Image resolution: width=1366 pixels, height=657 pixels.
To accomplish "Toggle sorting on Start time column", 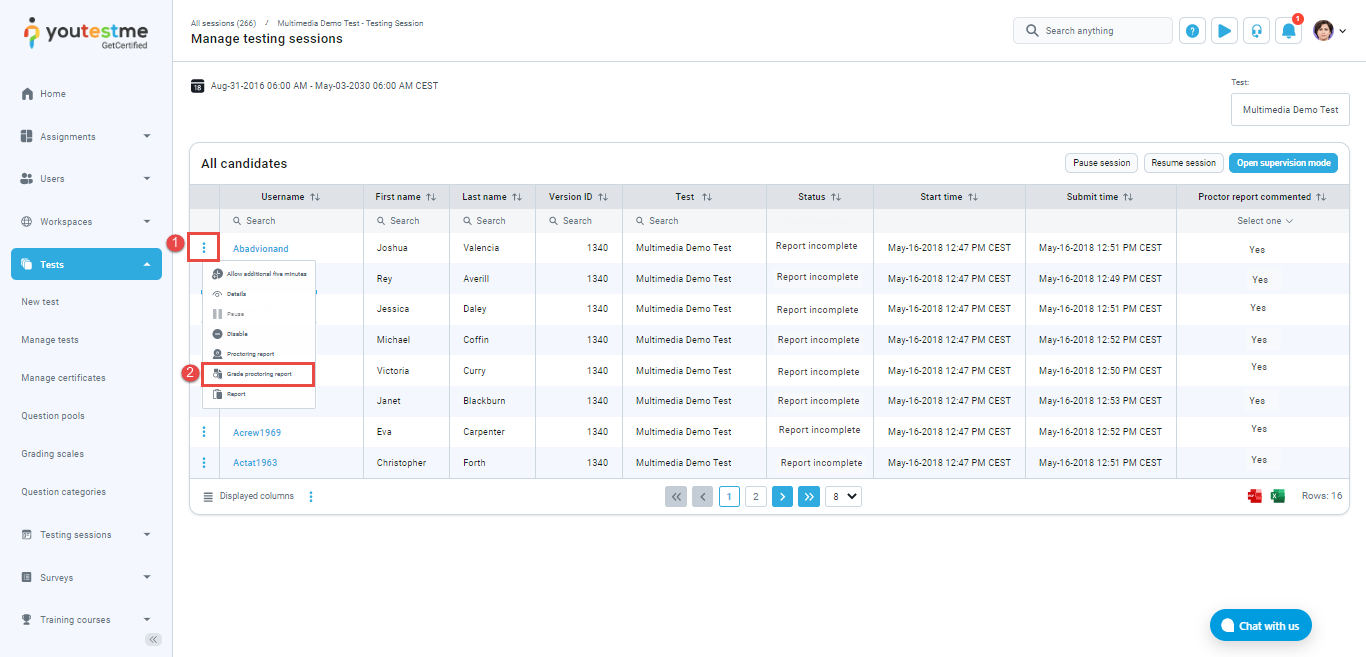I will (972, 197).
